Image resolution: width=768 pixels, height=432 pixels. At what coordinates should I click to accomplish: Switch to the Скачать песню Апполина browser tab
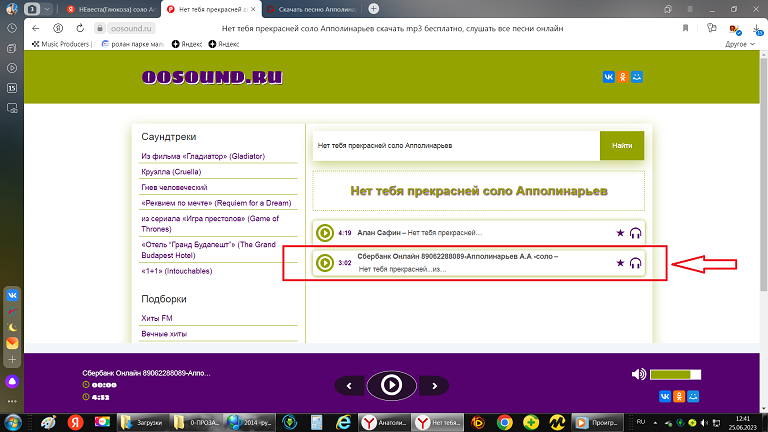point(312,9)
